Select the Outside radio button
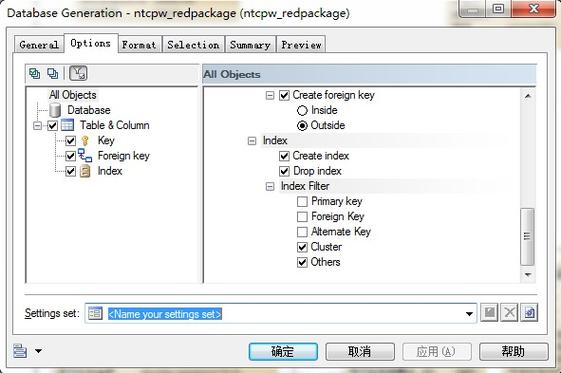The height and width of the screenshot is (373, 561). (x=302, y=126)
